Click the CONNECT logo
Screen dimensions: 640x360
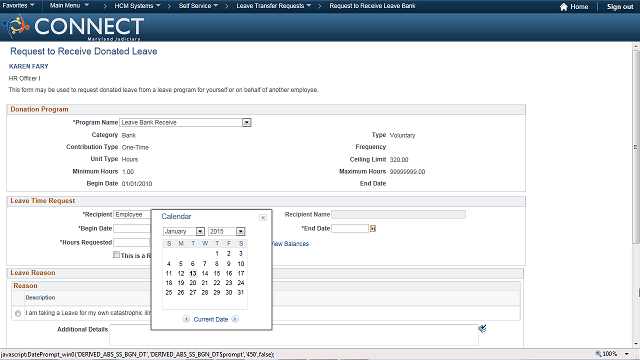pos(73,27)
